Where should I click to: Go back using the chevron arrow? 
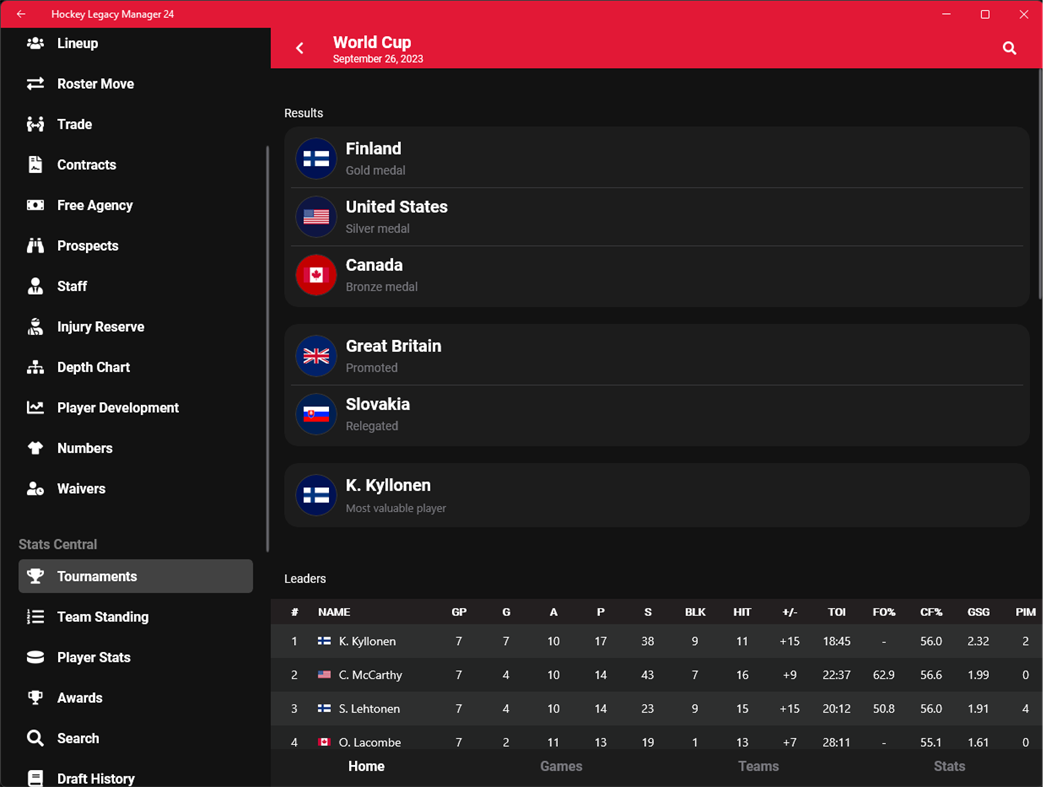coord(299,47)
